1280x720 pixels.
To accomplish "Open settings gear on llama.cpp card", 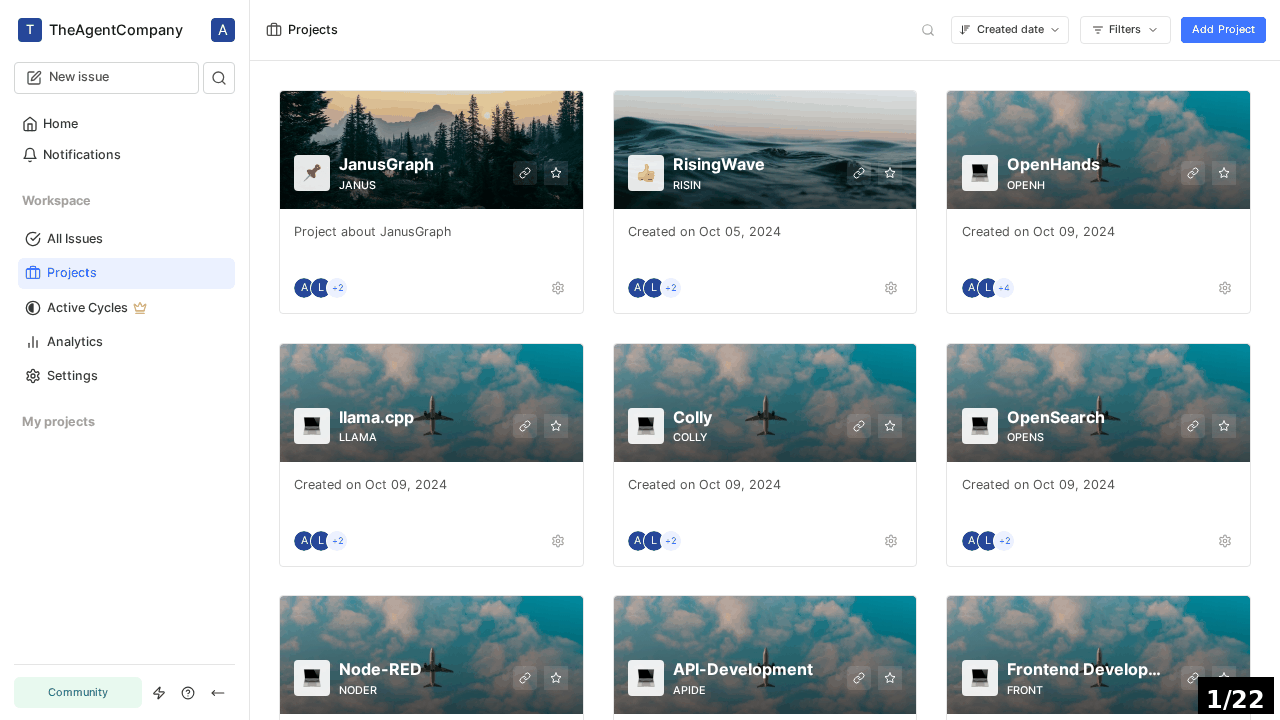I will 558,541.
